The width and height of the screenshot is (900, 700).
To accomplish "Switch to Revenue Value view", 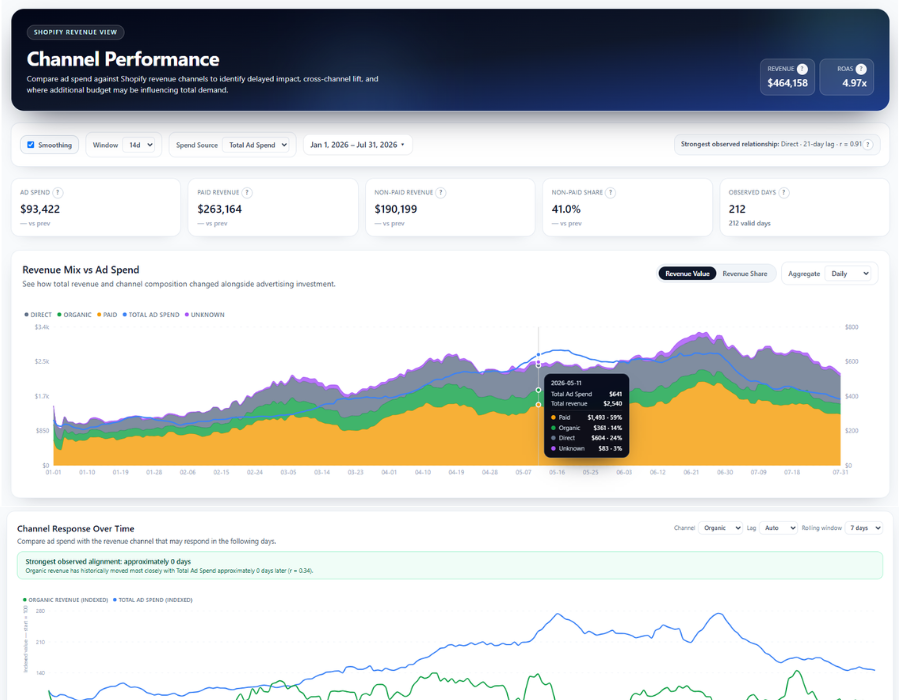I will coord(687,274).
